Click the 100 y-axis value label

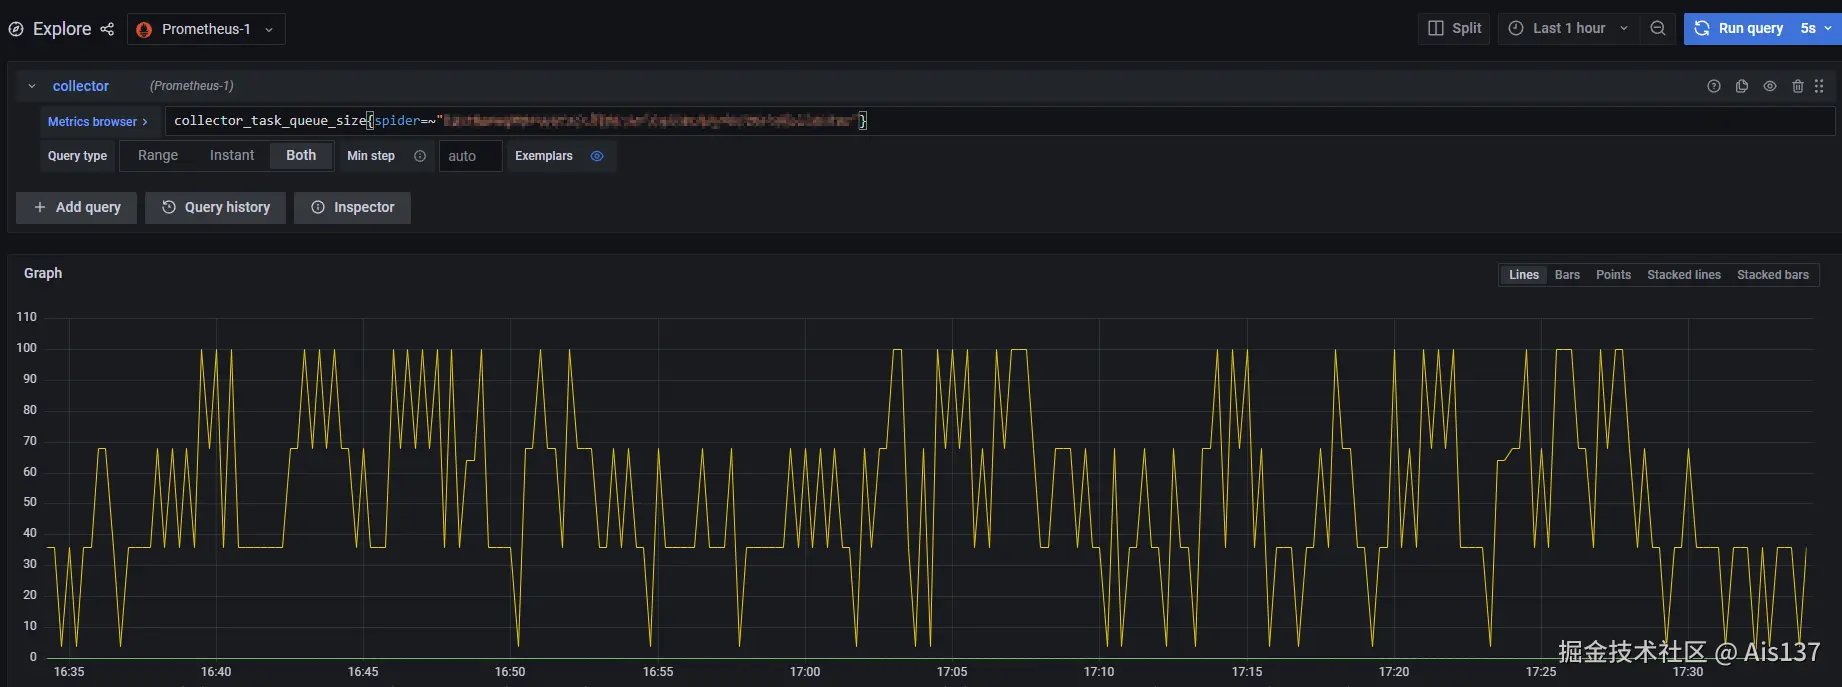tap(26, 348)
